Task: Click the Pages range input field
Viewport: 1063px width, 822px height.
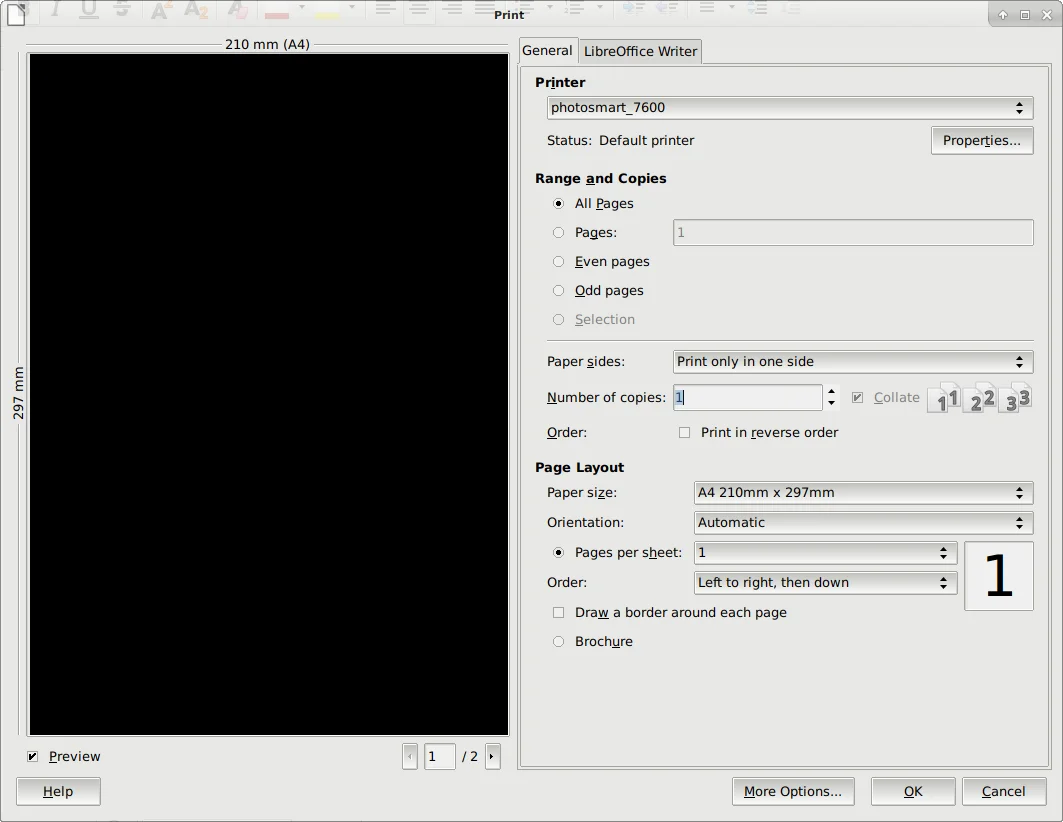Action: click(x=853, y=232)
